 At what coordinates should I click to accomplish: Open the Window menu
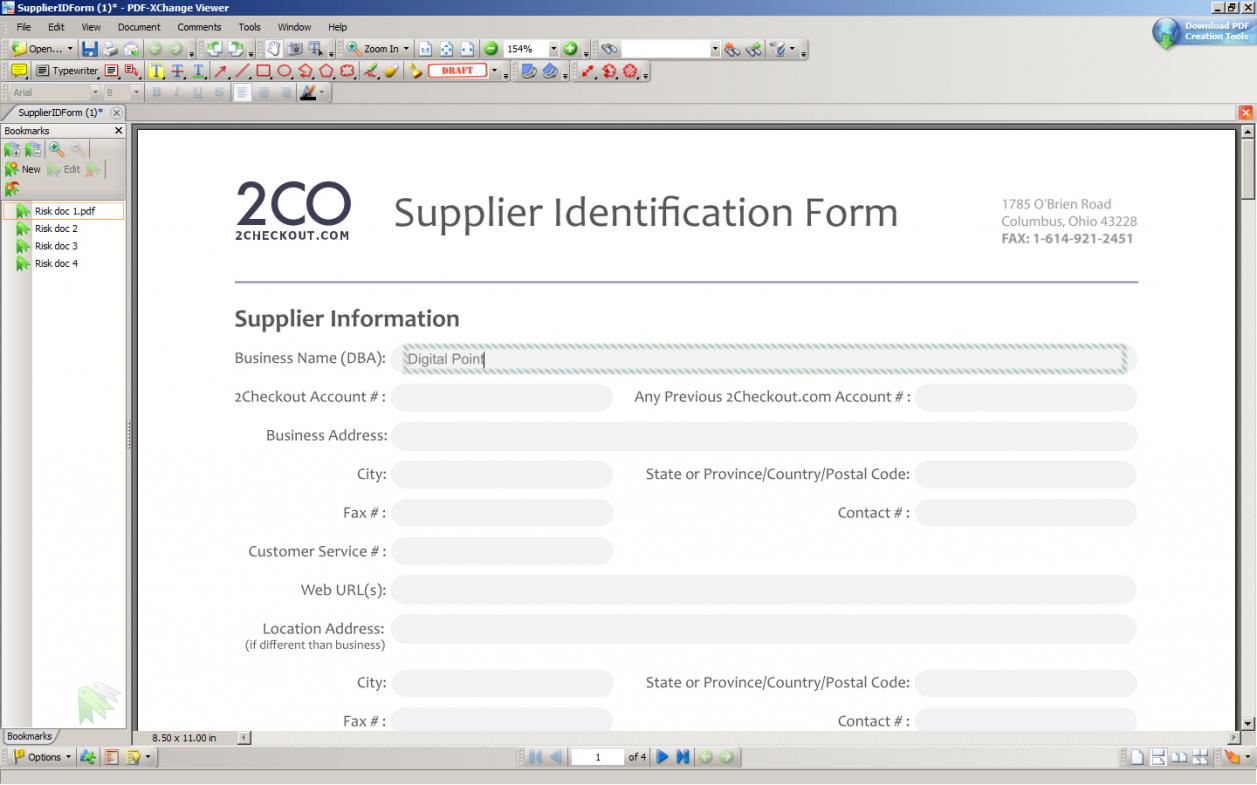(294, 27)
